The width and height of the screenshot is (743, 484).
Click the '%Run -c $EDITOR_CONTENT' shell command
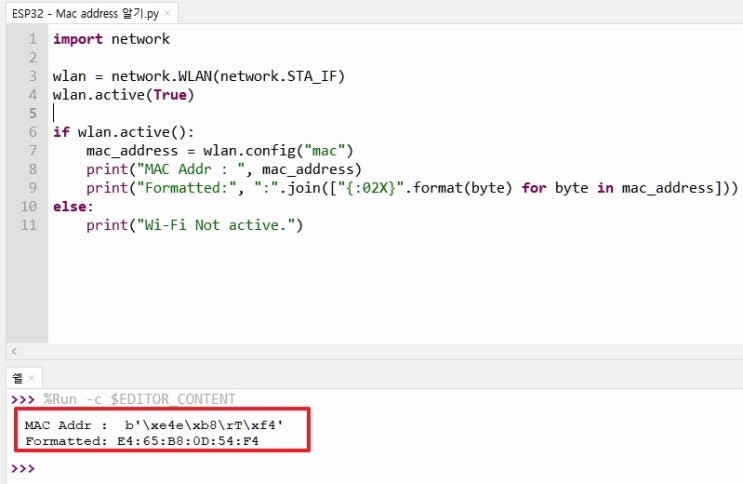tap(139, 399)
